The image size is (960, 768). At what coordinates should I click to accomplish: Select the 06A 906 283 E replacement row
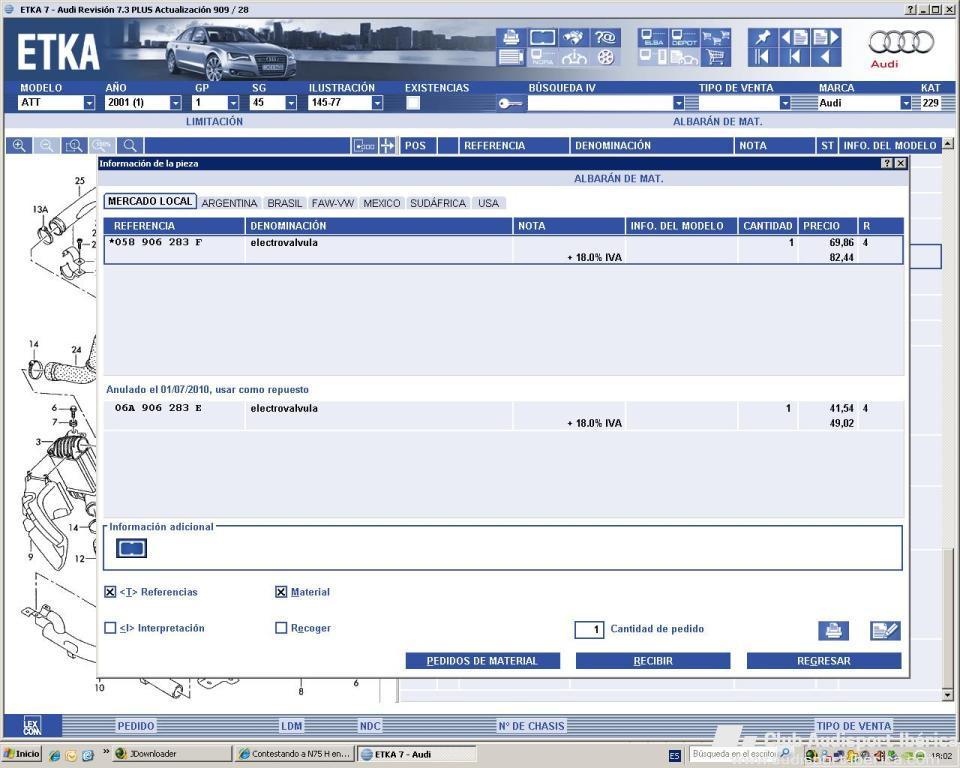503,415
